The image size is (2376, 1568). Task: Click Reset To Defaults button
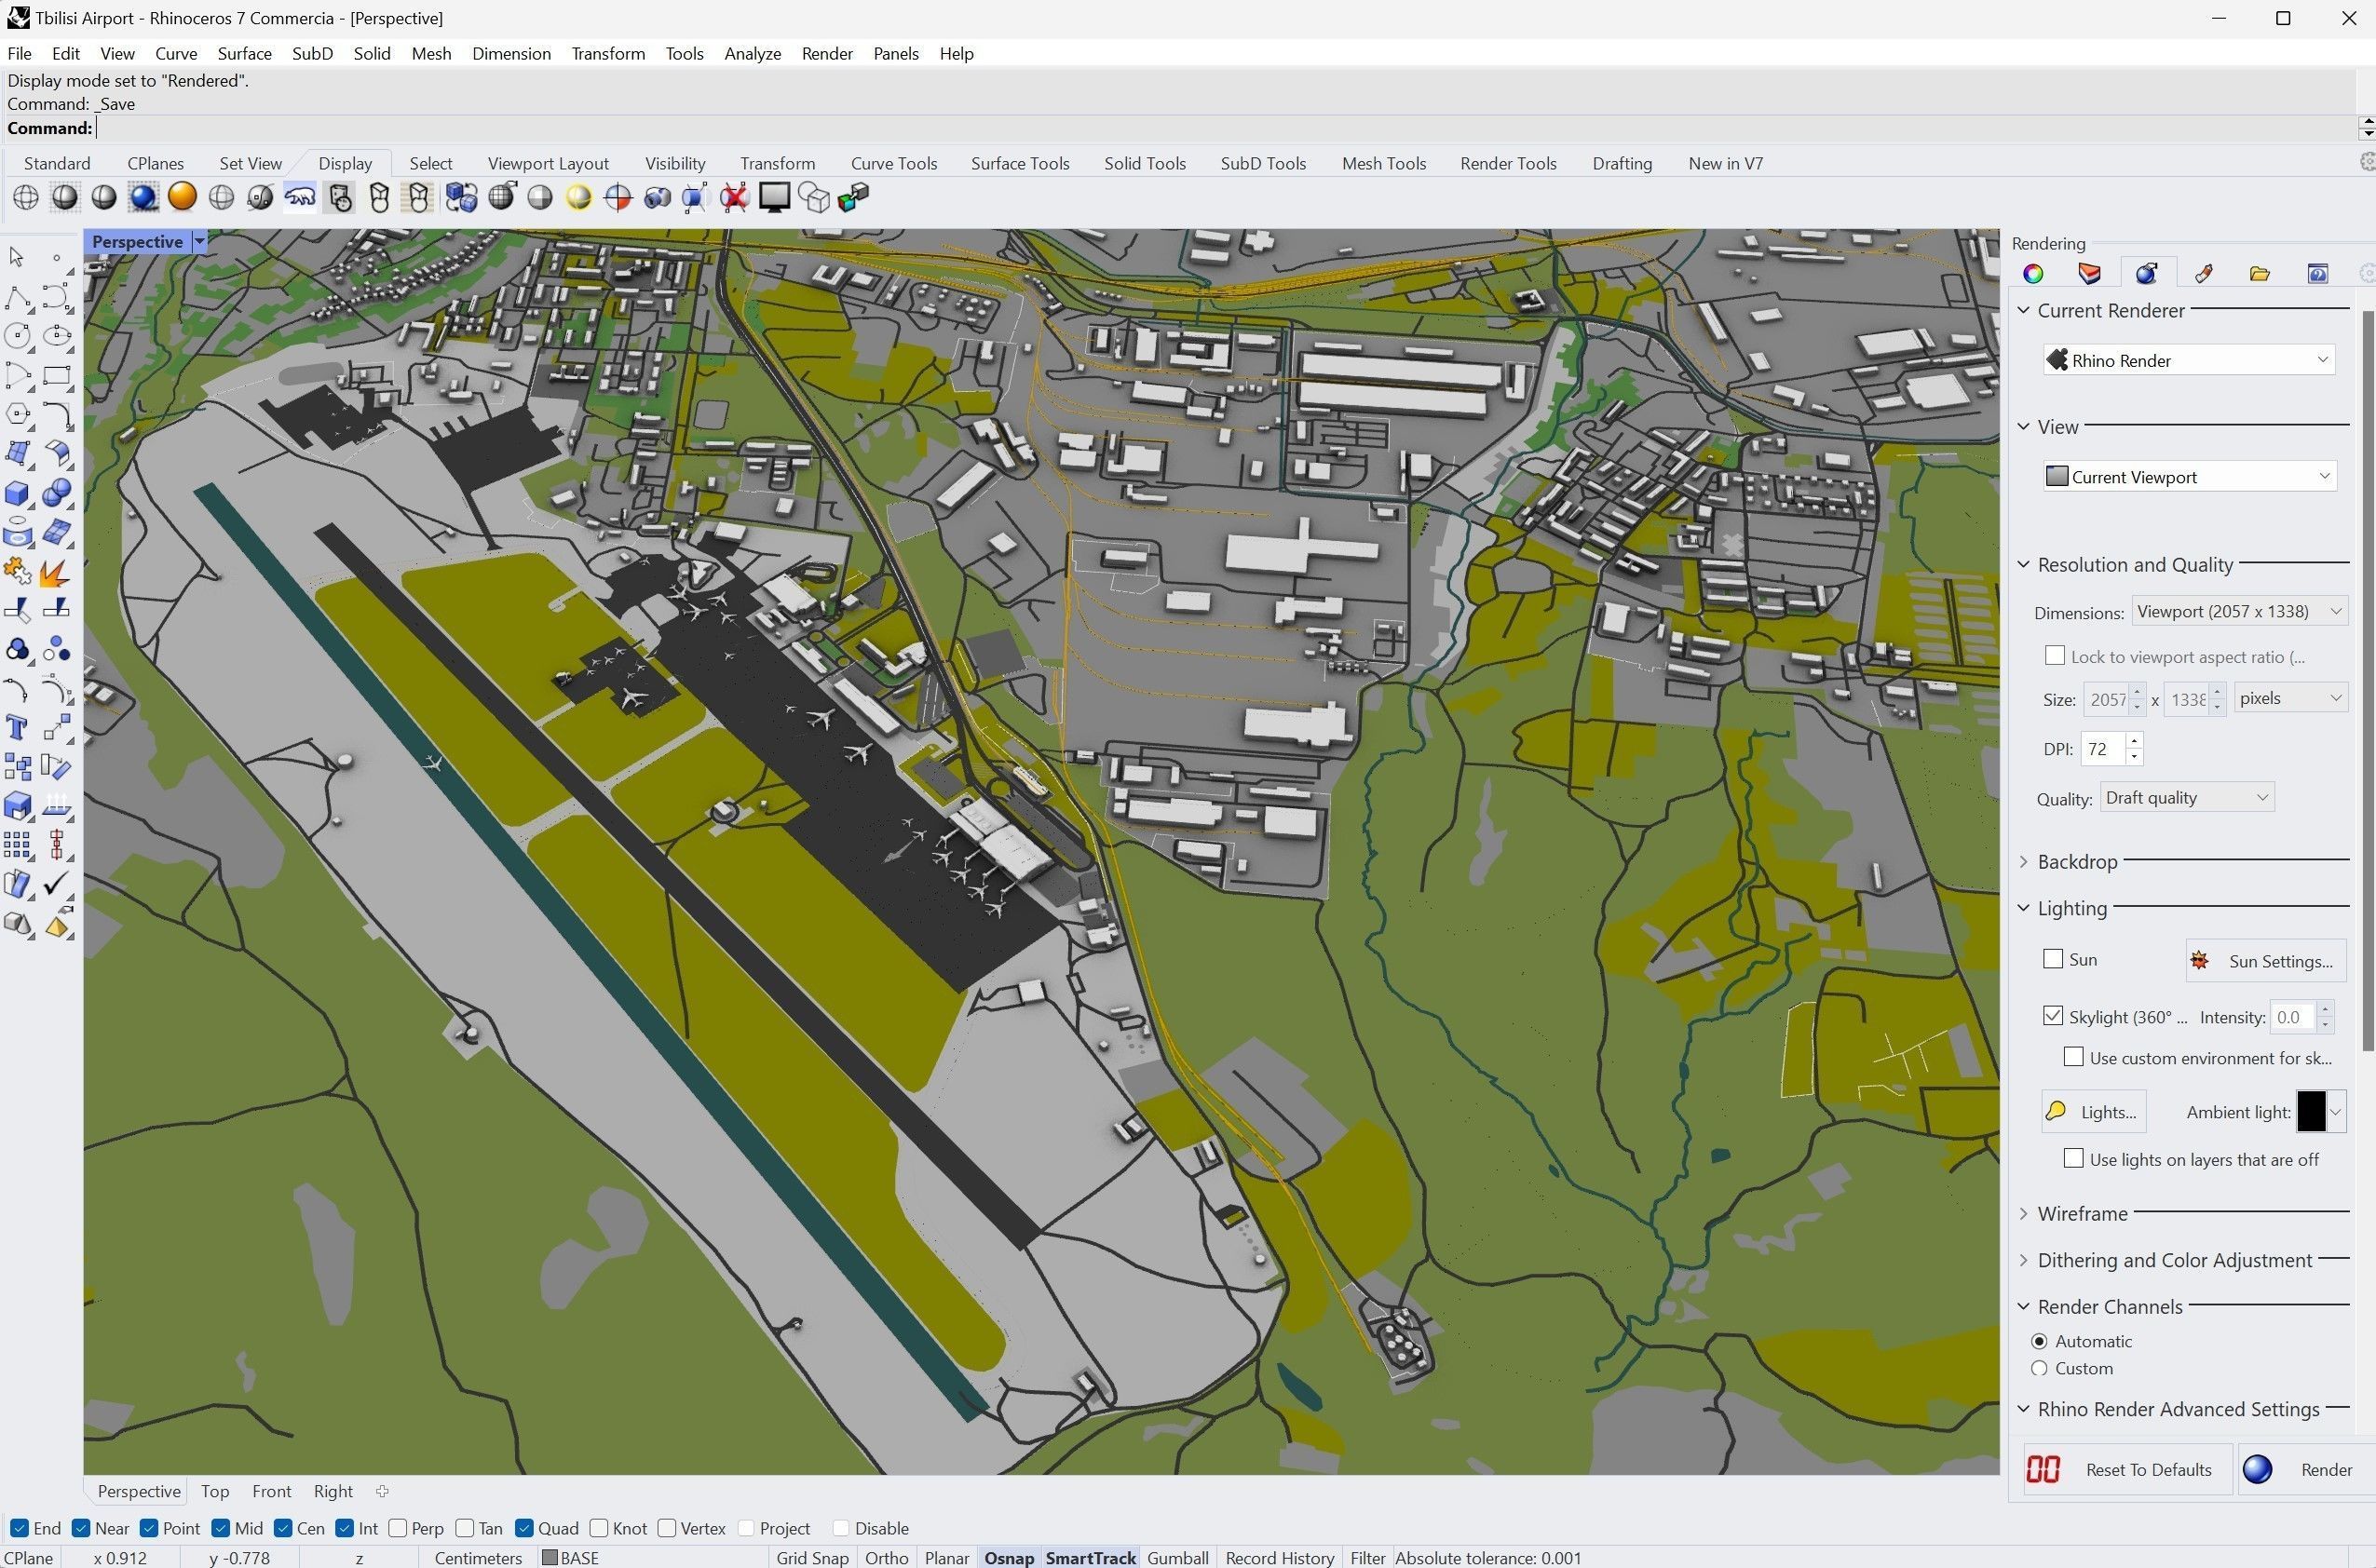coord(2127,1470)
